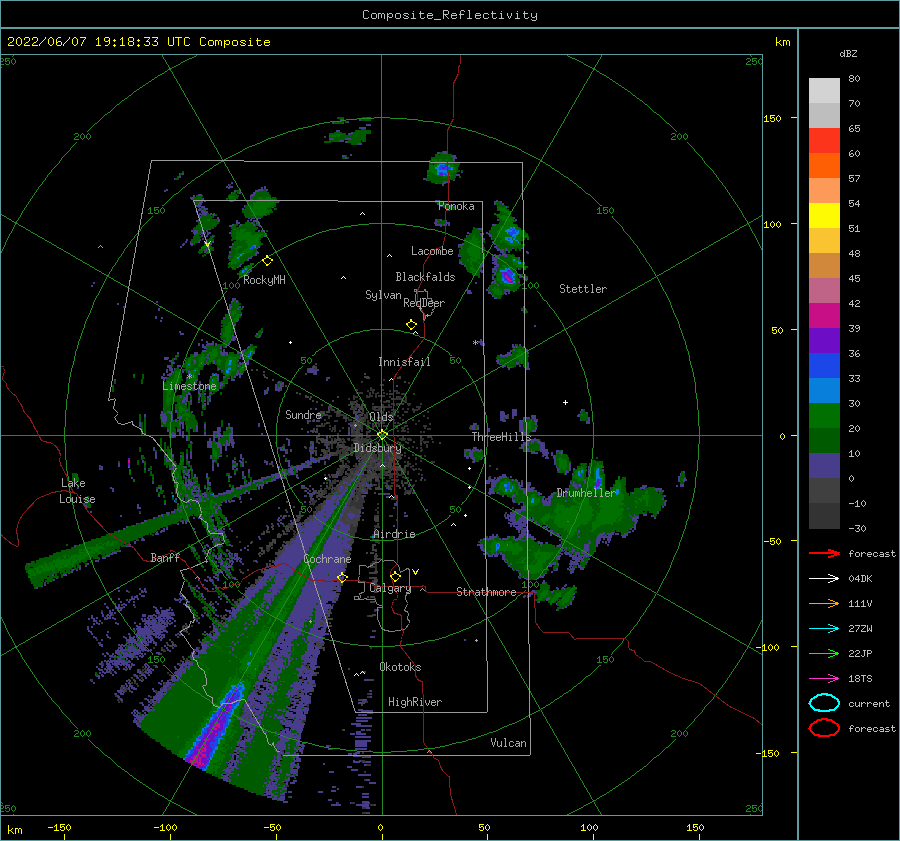Click the Airdrie label
This screenshot has width=900, height=841.
[394, 534]
